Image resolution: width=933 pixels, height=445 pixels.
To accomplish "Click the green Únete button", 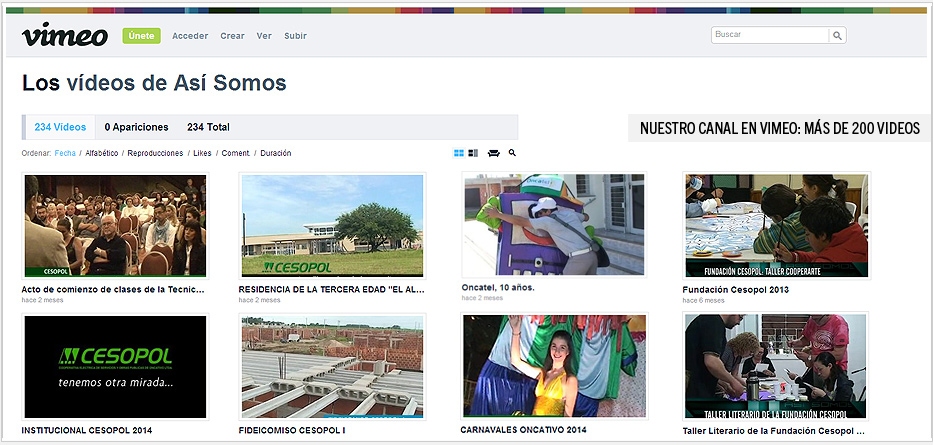I will 142,36.
